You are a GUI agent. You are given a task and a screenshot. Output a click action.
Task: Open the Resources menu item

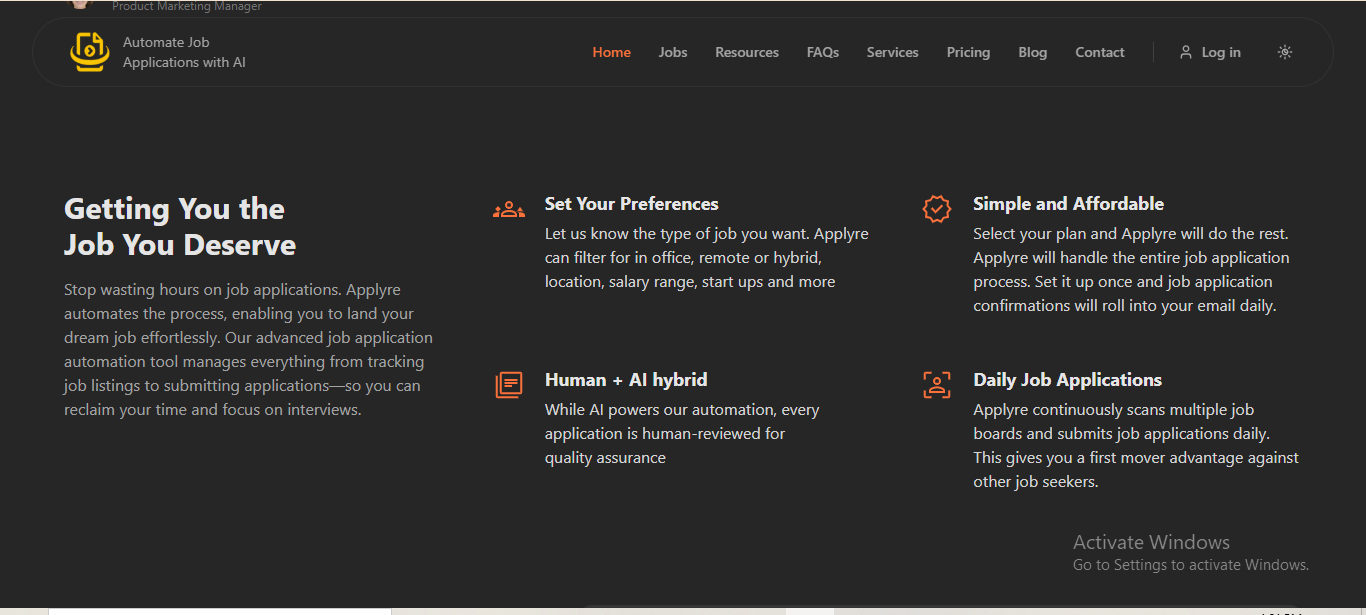point(746,52)
